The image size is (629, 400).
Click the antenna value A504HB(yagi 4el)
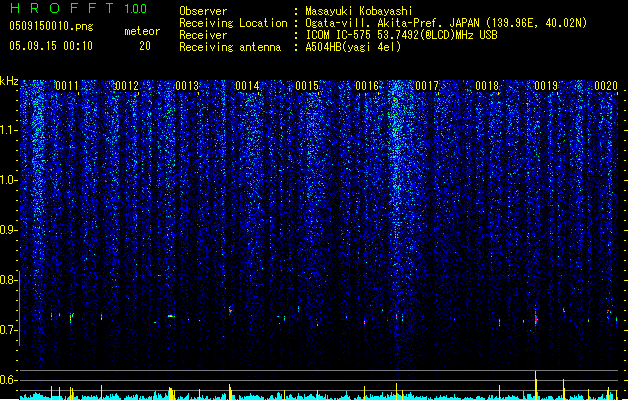coord(353,47)
